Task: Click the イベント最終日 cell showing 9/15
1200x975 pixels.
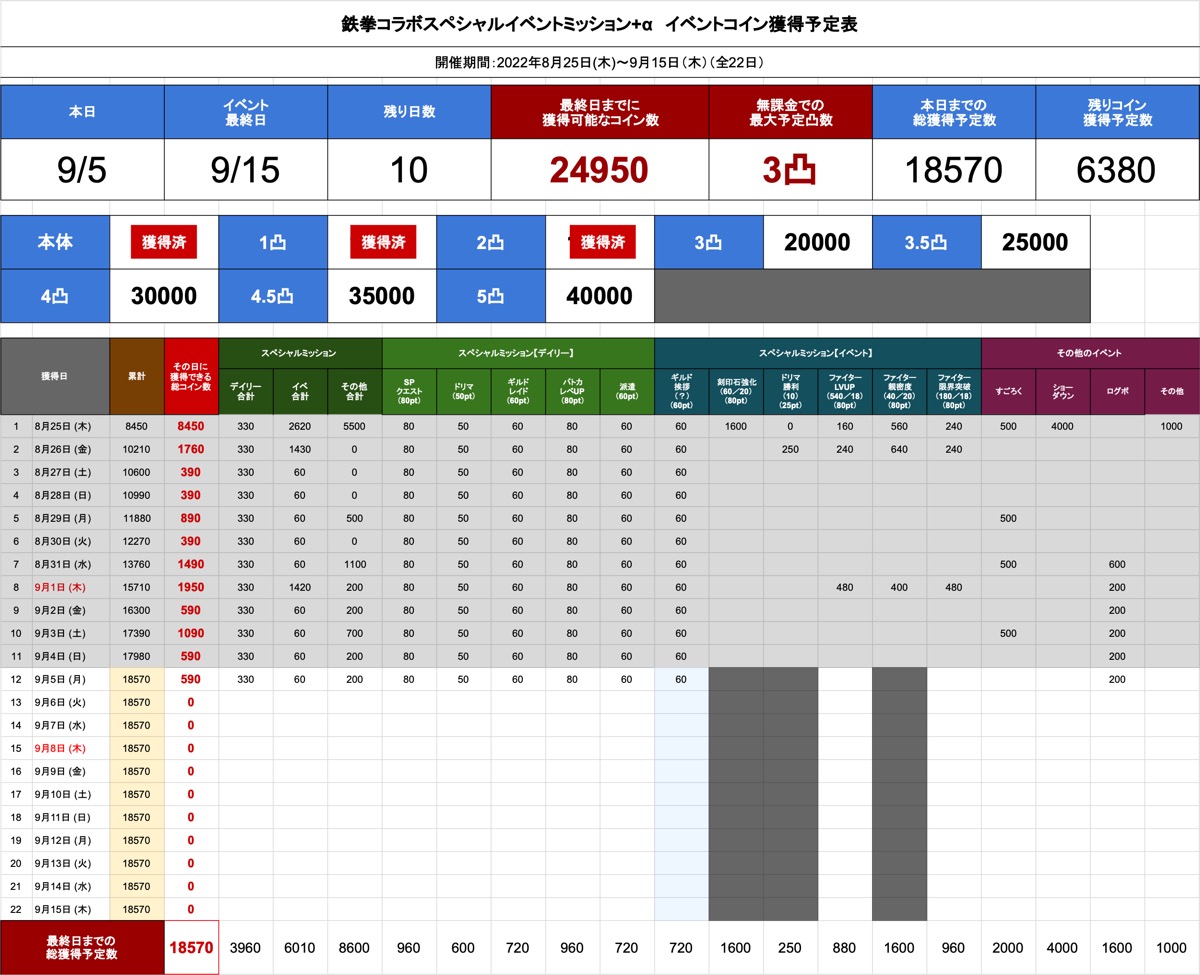Action: [x=245, y=169]
